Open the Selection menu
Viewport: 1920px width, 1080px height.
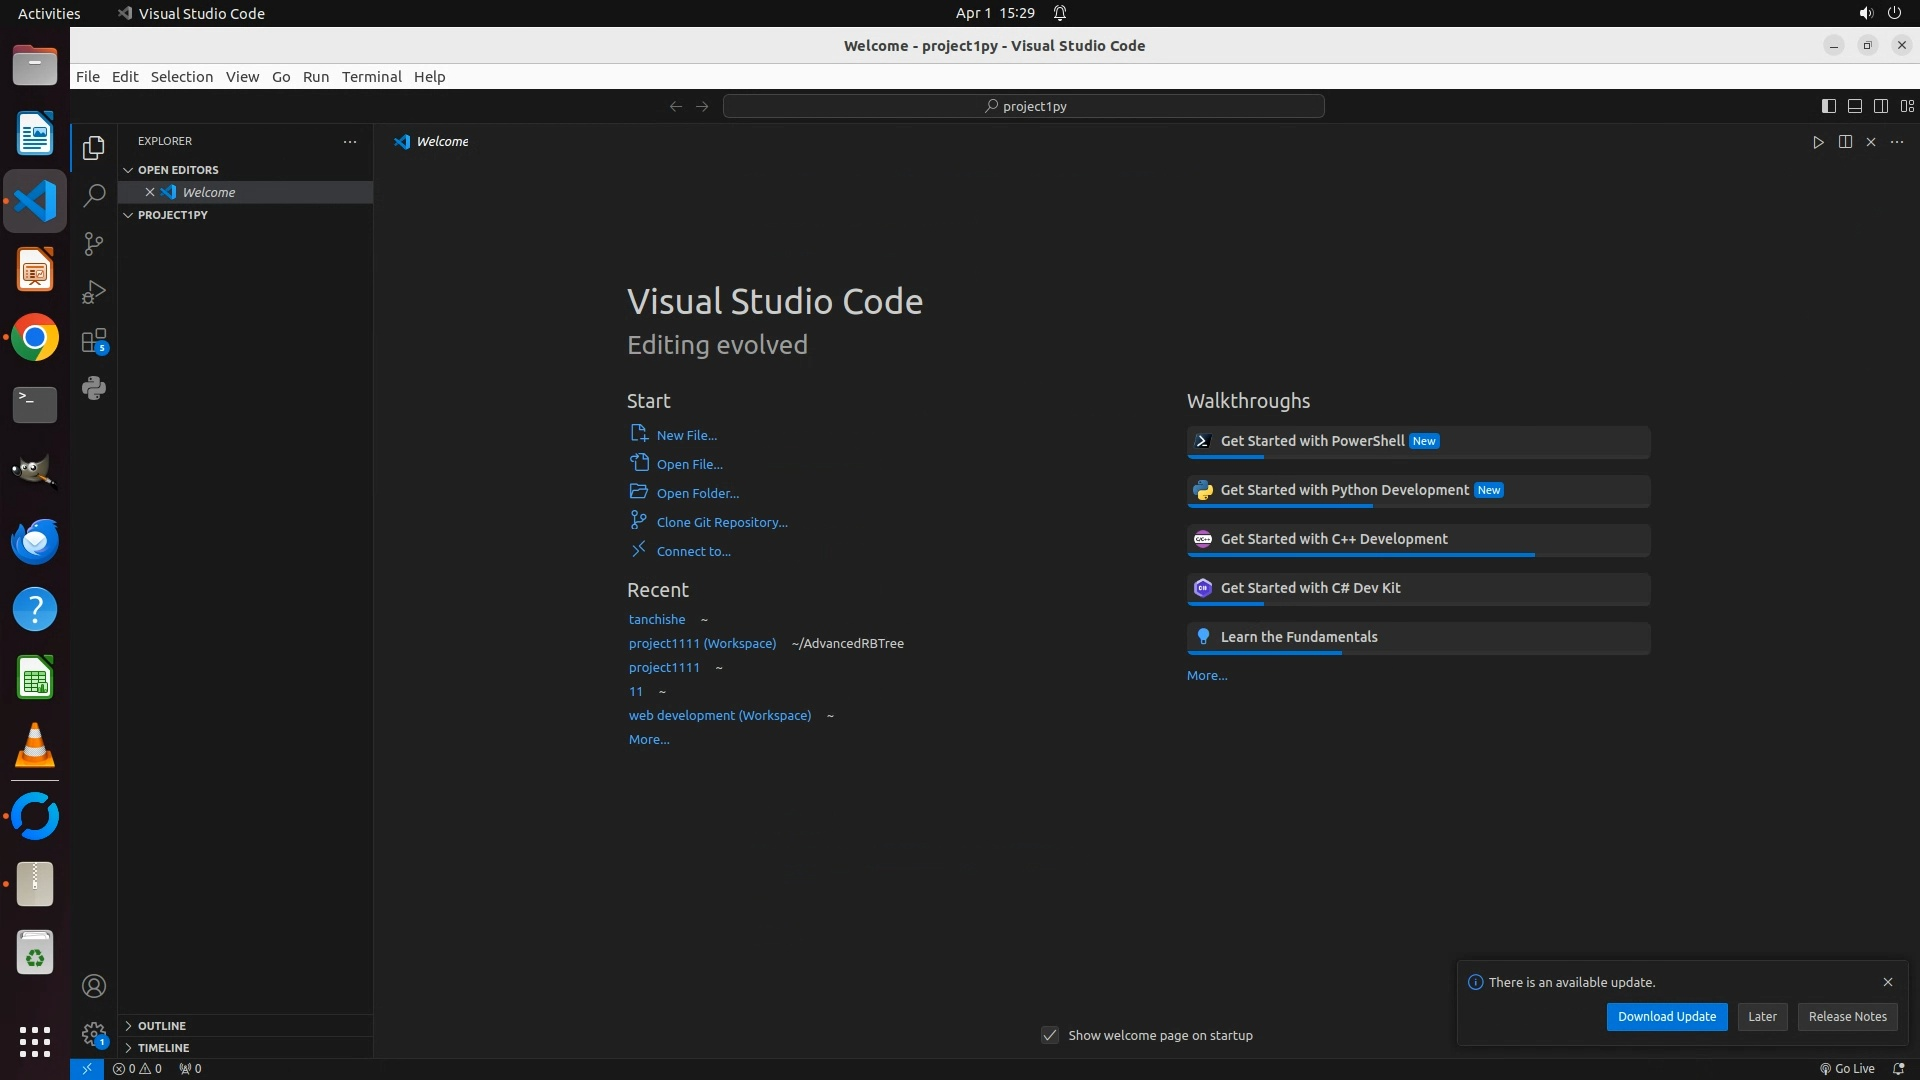click(x=181, y=77)
